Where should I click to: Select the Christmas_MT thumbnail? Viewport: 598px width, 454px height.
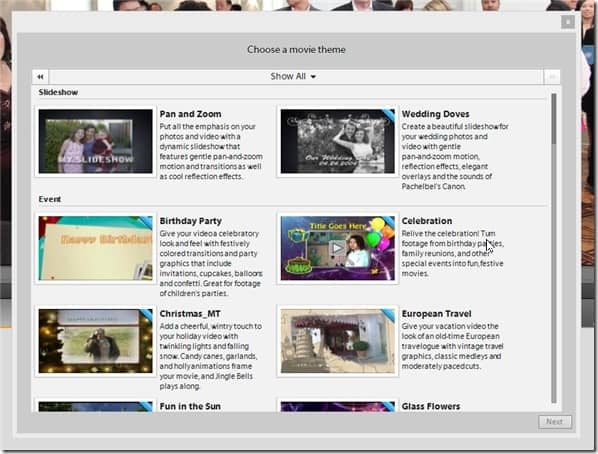[x=95, y=341]
